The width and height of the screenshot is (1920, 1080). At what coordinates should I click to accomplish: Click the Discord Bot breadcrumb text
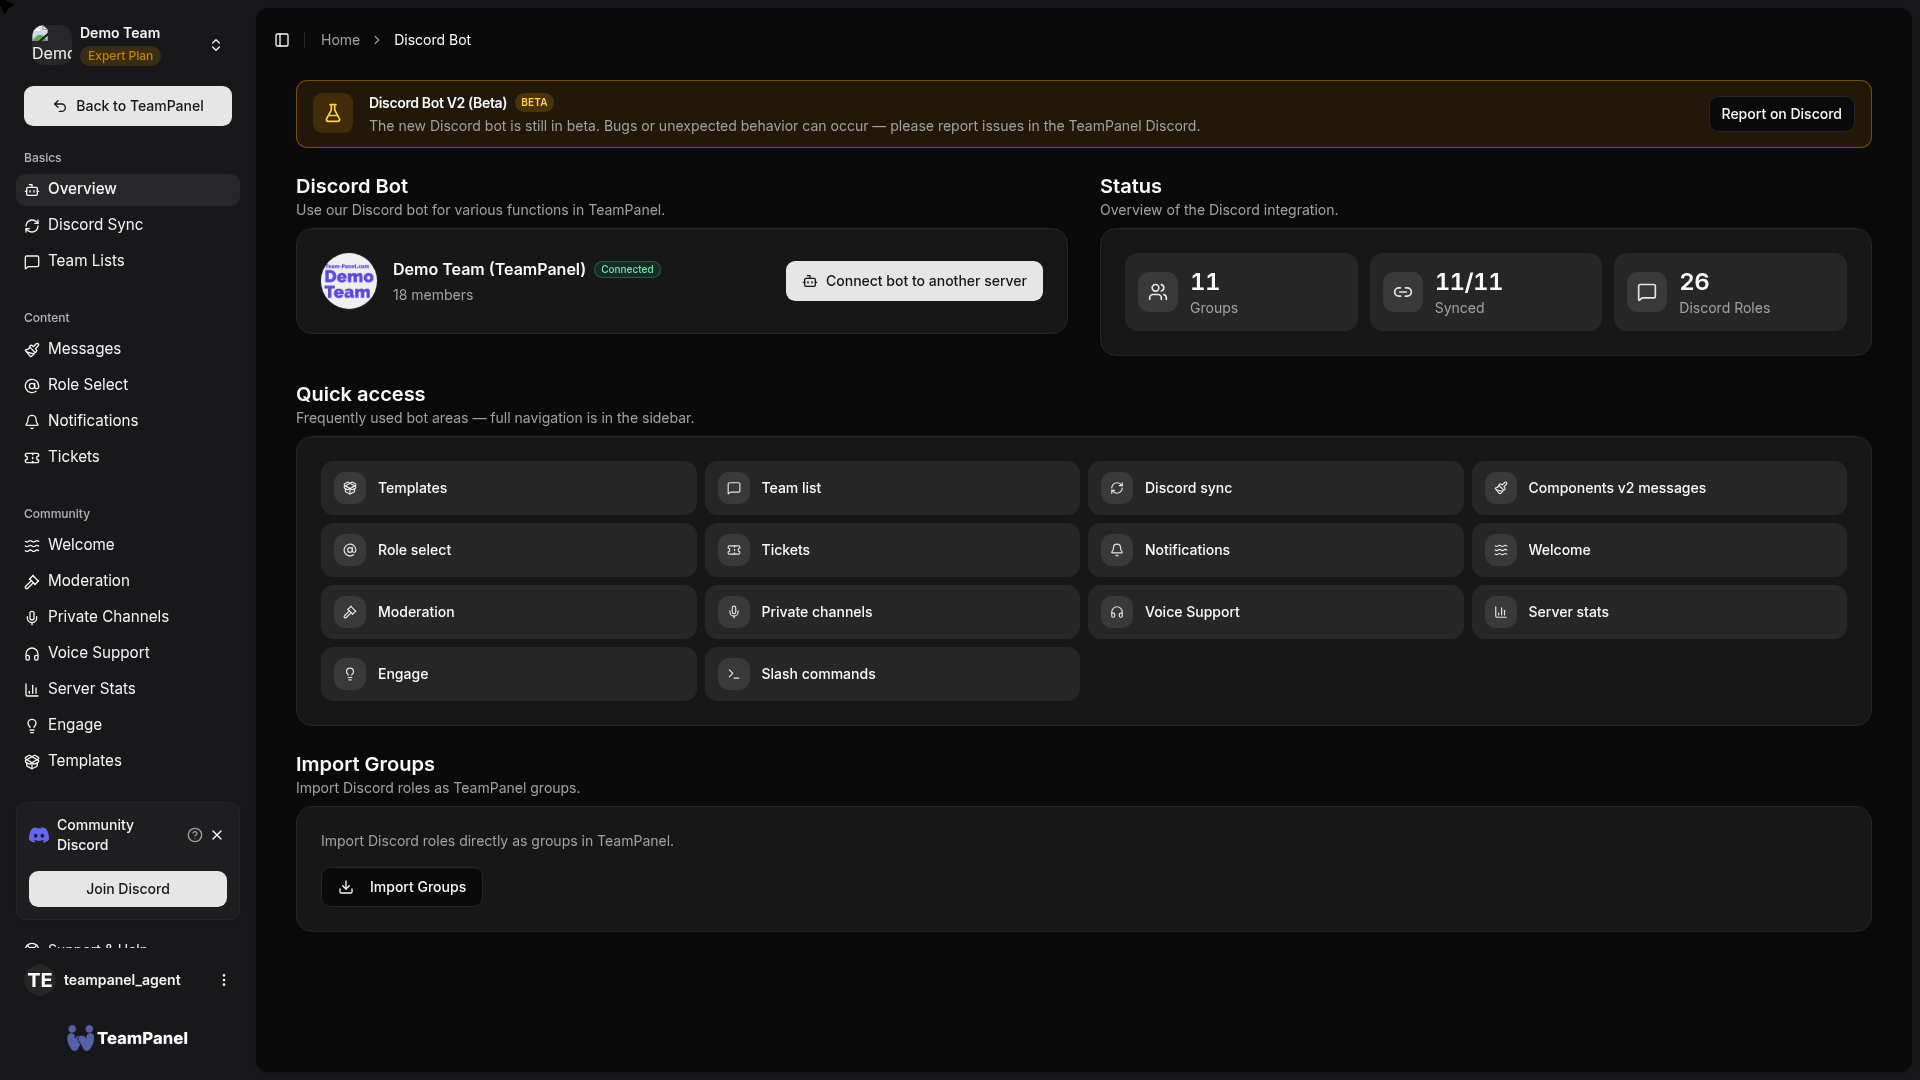click(432, 40)
